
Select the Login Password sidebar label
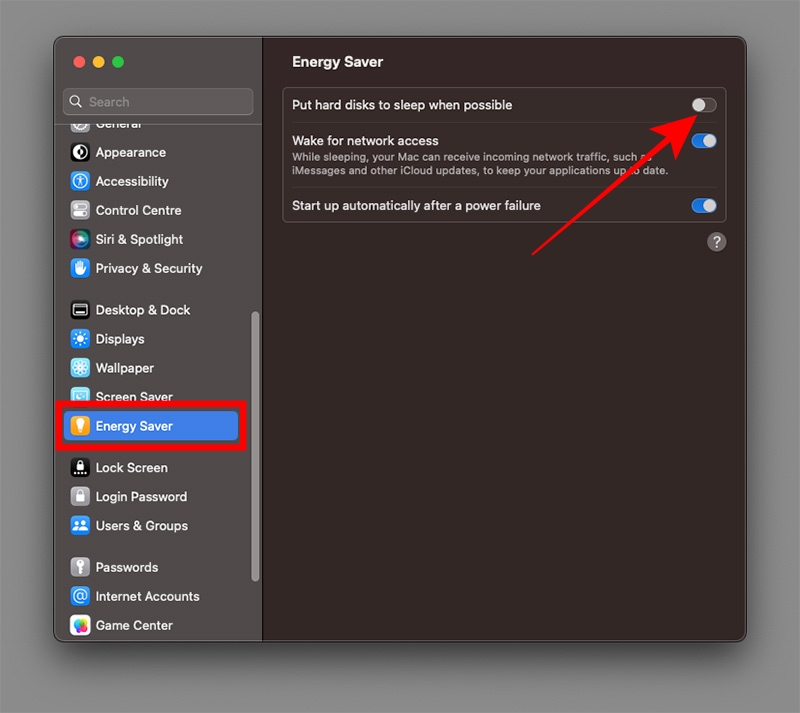coord(141,497)
